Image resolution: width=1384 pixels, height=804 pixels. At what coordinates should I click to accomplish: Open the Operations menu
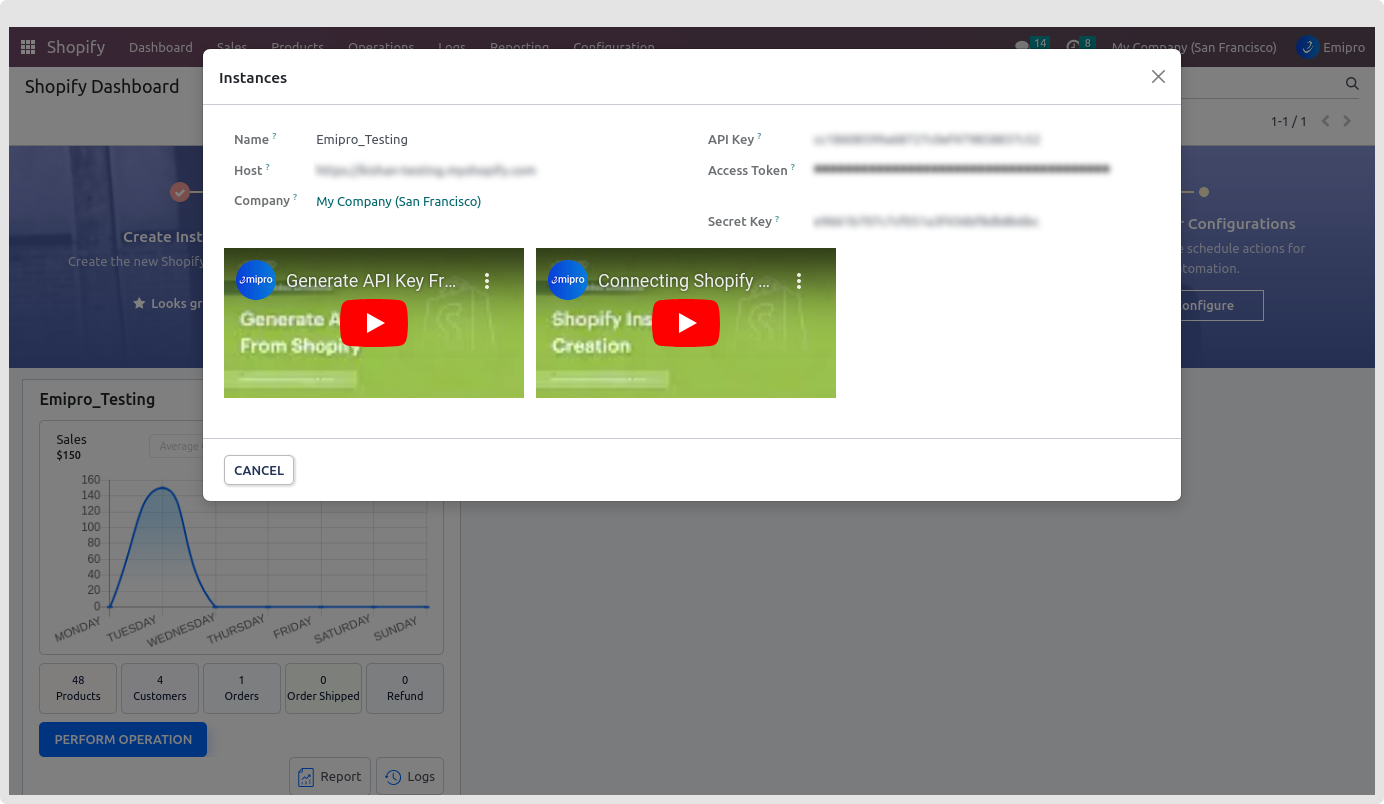381,46
